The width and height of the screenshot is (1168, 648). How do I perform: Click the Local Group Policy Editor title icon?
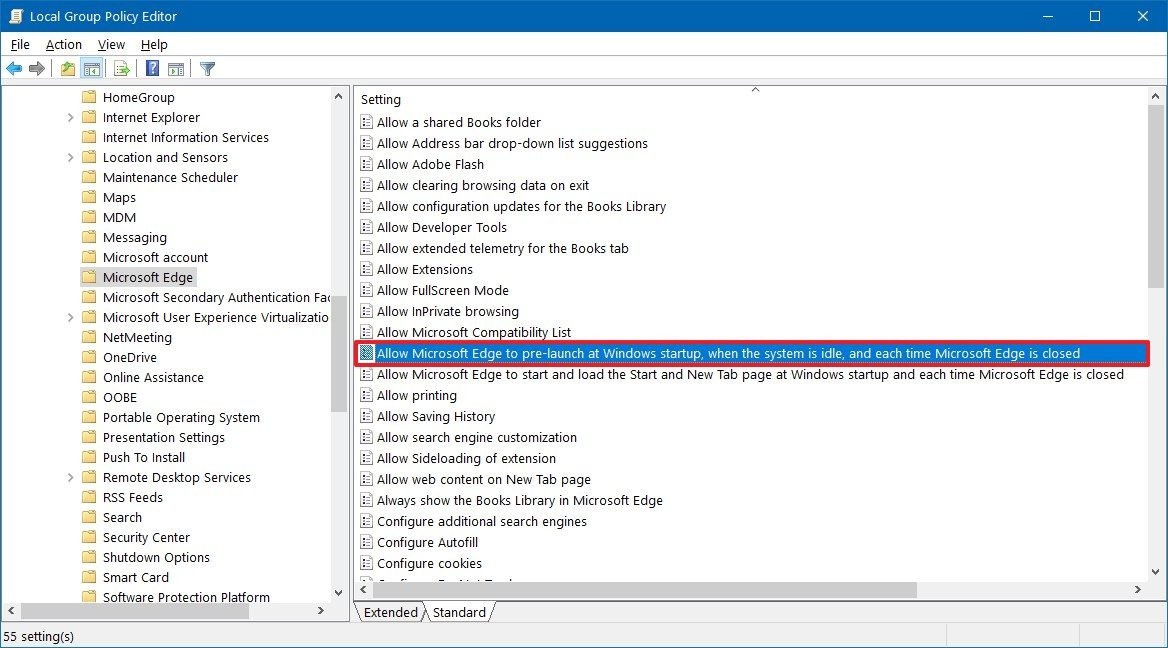tap(16, 16)
